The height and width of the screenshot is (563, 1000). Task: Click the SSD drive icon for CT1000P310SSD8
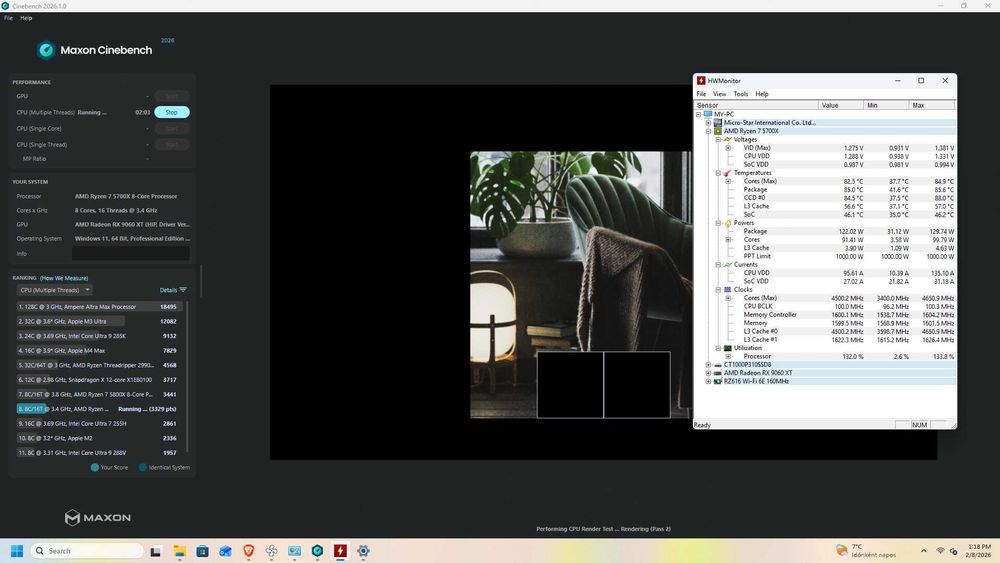(717, 365)
